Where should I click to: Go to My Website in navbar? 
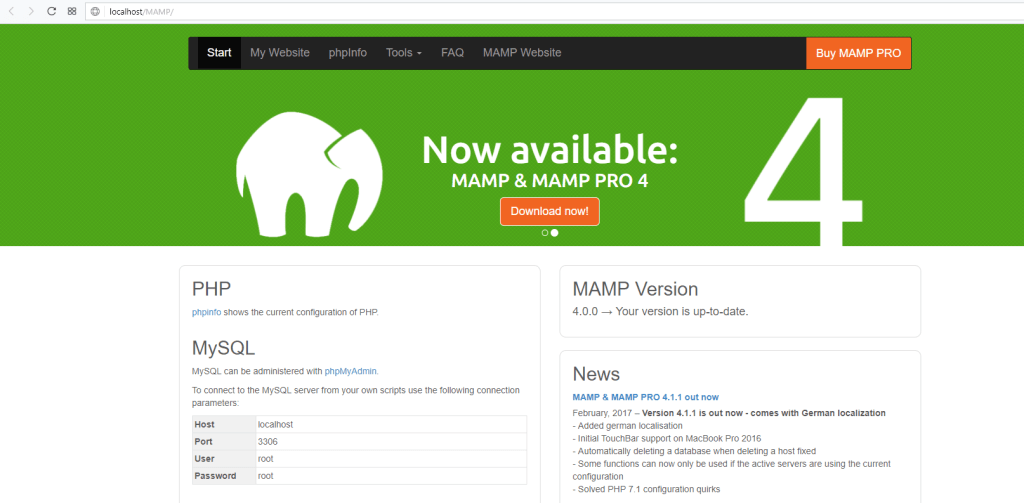[280, 53]
